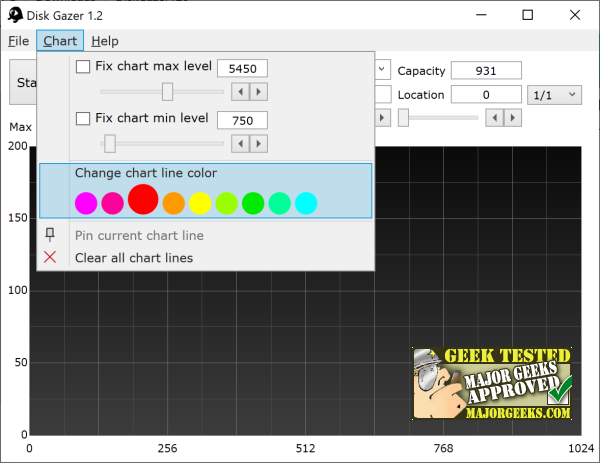This screenshot has width=600, height=463.
Task: Maximize the Disk Gazer window
Action: click(528, 15)
